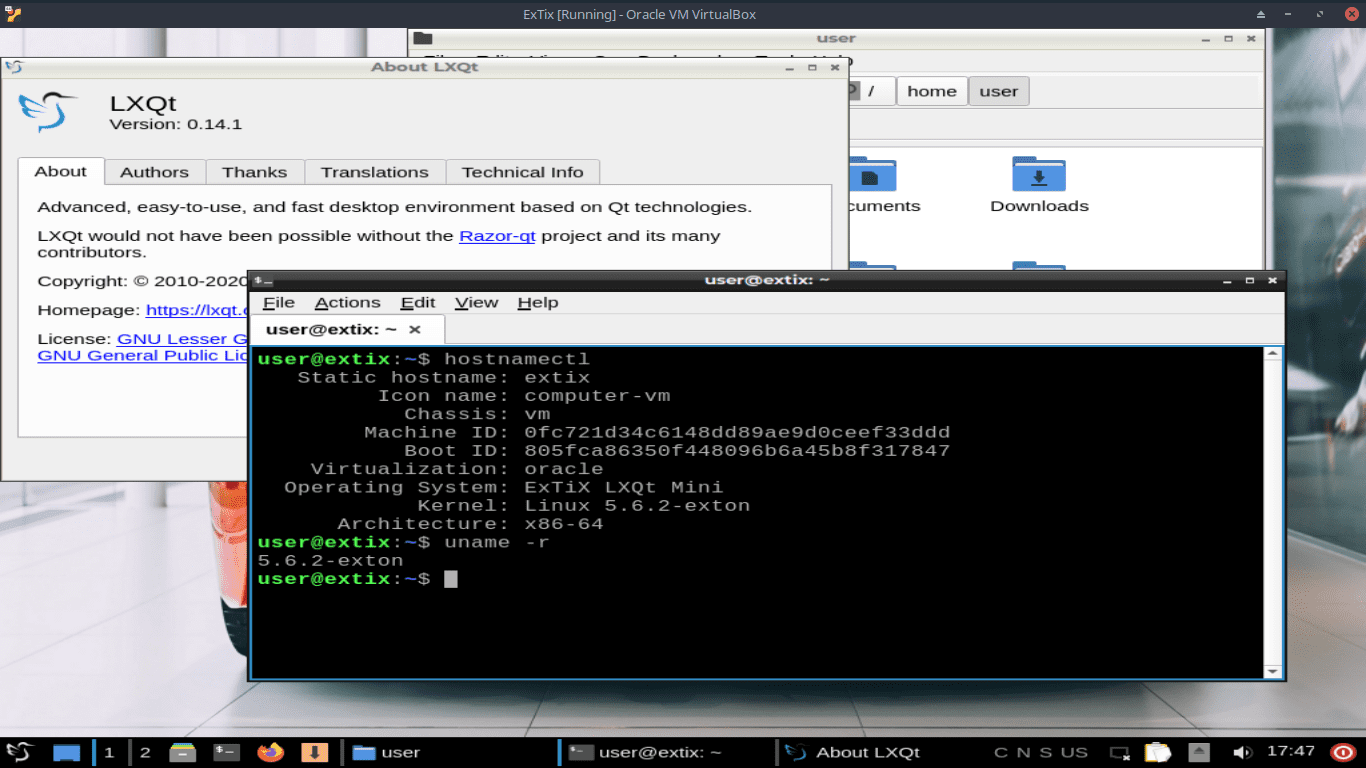Screen dimensions: 1366x768
Task: Open the GNU Lesser General Public License link
Action: coord(182,339)
